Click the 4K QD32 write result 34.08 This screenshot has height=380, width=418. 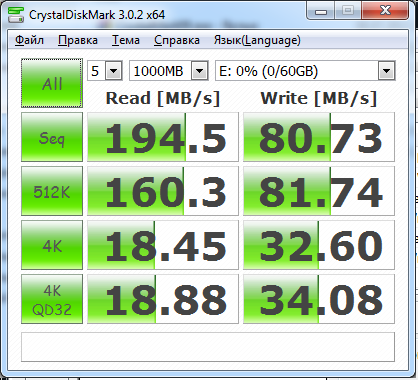coord(319,299)
